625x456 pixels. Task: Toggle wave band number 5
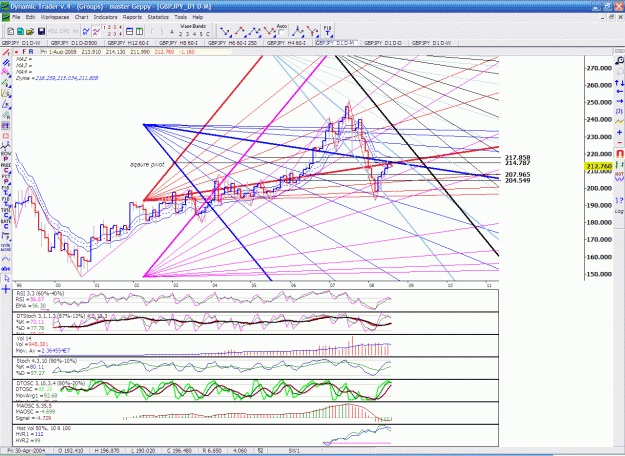coord(201,34)
